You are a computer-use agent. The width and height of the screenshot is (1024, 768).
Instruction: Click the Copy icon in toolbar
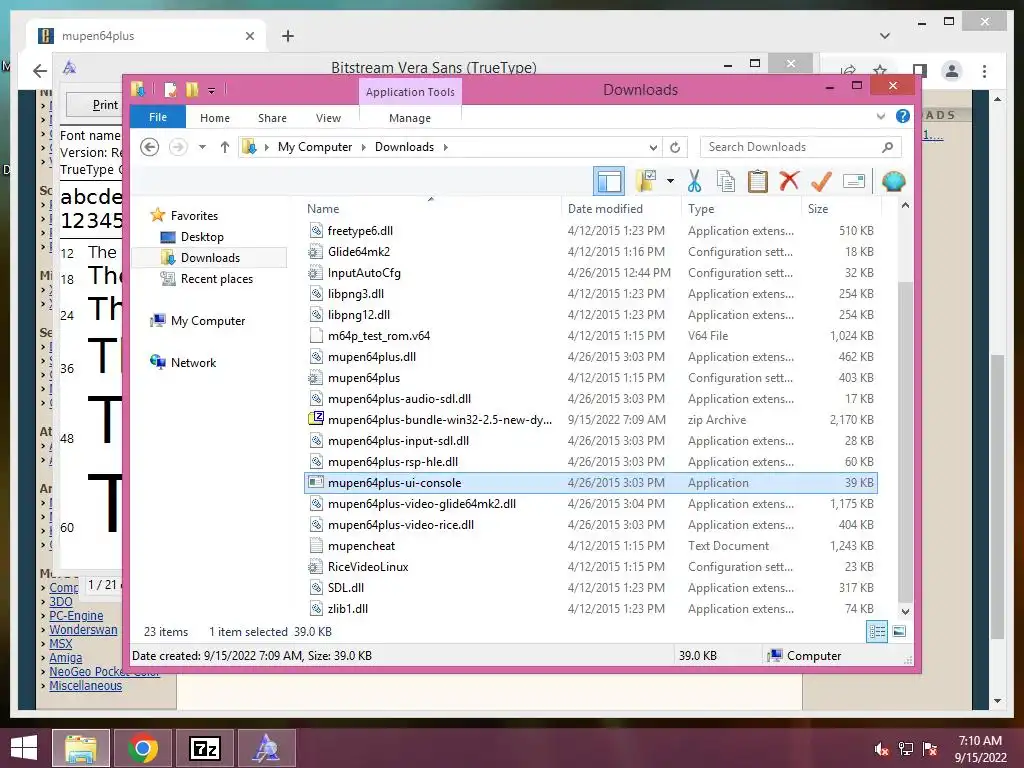(726, 181)
